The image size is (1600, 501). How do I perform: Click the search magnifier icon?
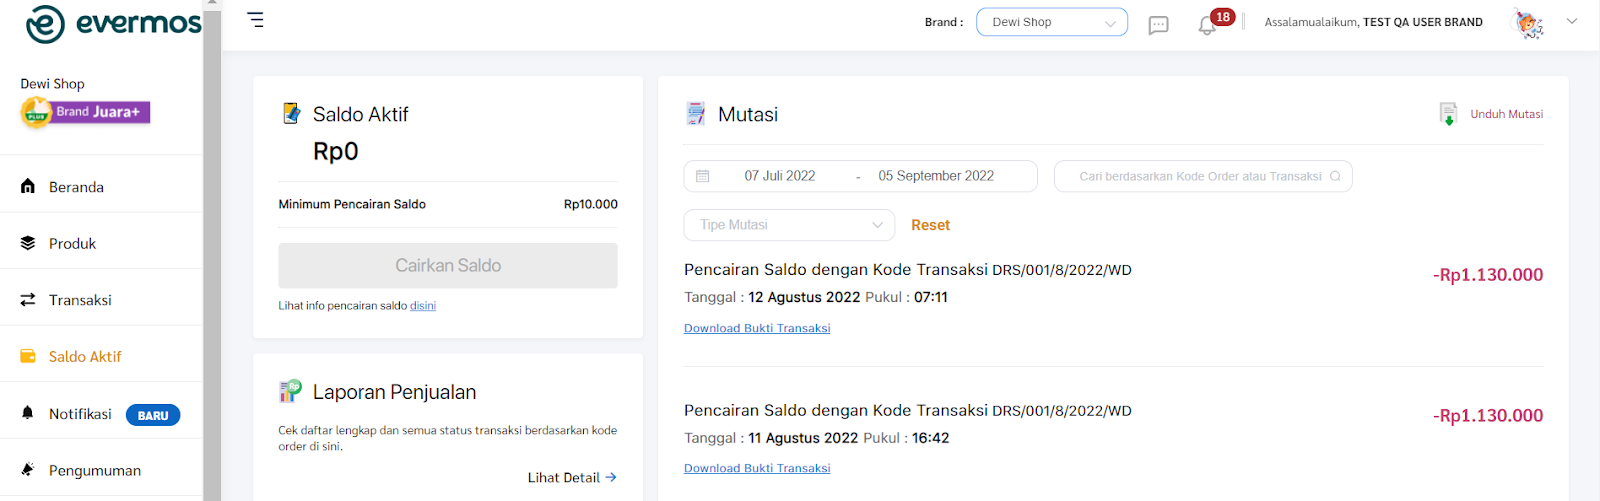click(1335, 176)
